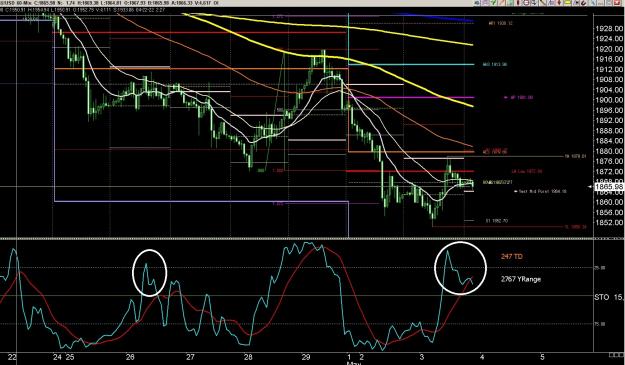625x365 pixels.
Task: Click the 1920.00 price axis label
Action: pos(609,49)
